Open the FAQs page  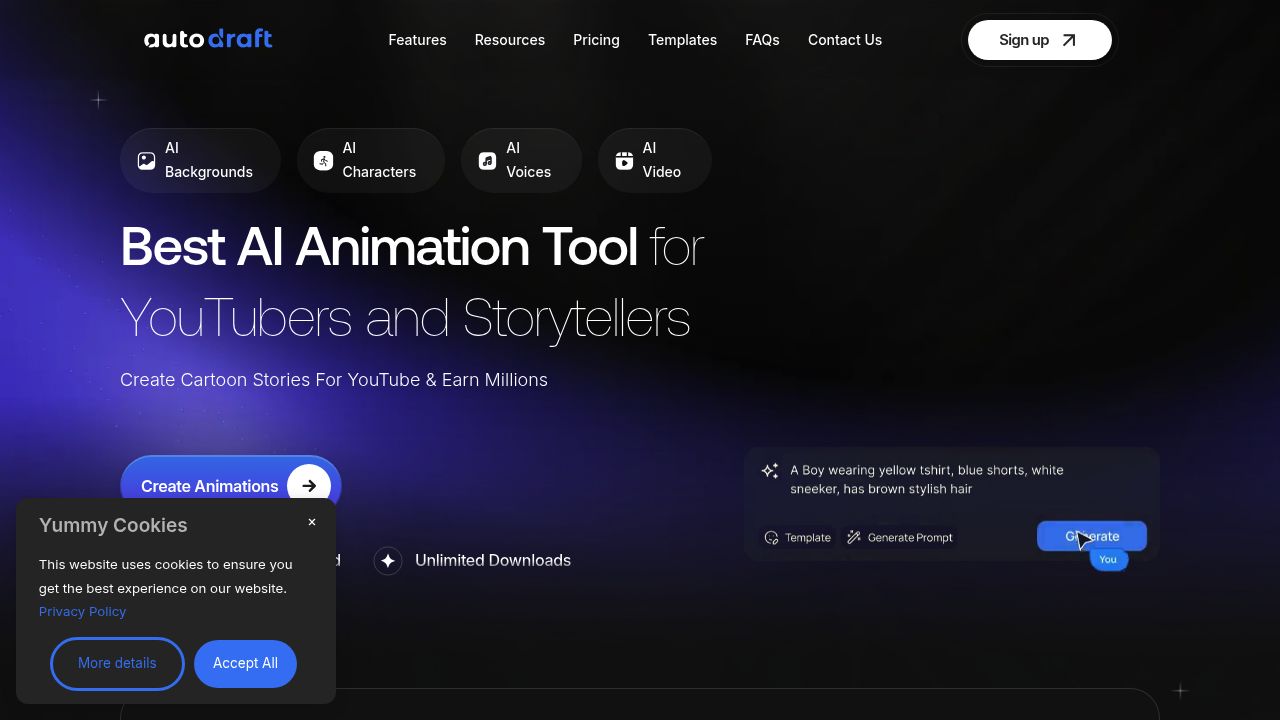[762, 40]
